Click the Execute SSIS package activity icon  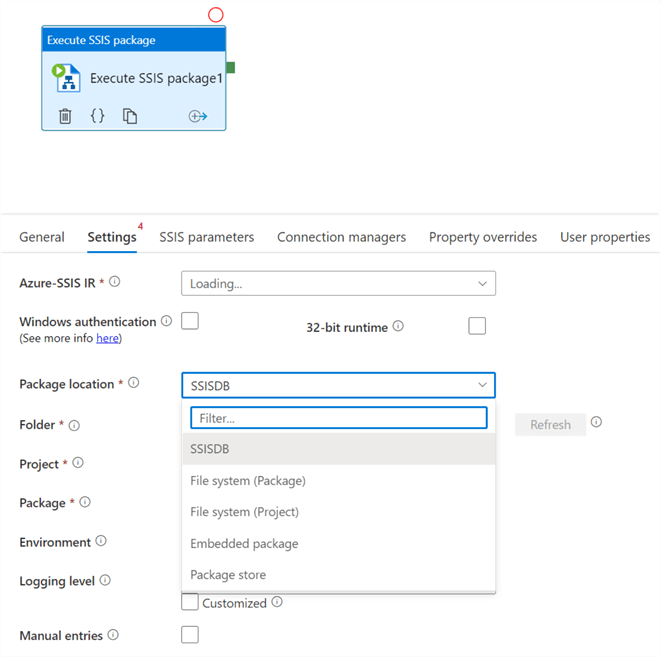(x=66, y=77)
